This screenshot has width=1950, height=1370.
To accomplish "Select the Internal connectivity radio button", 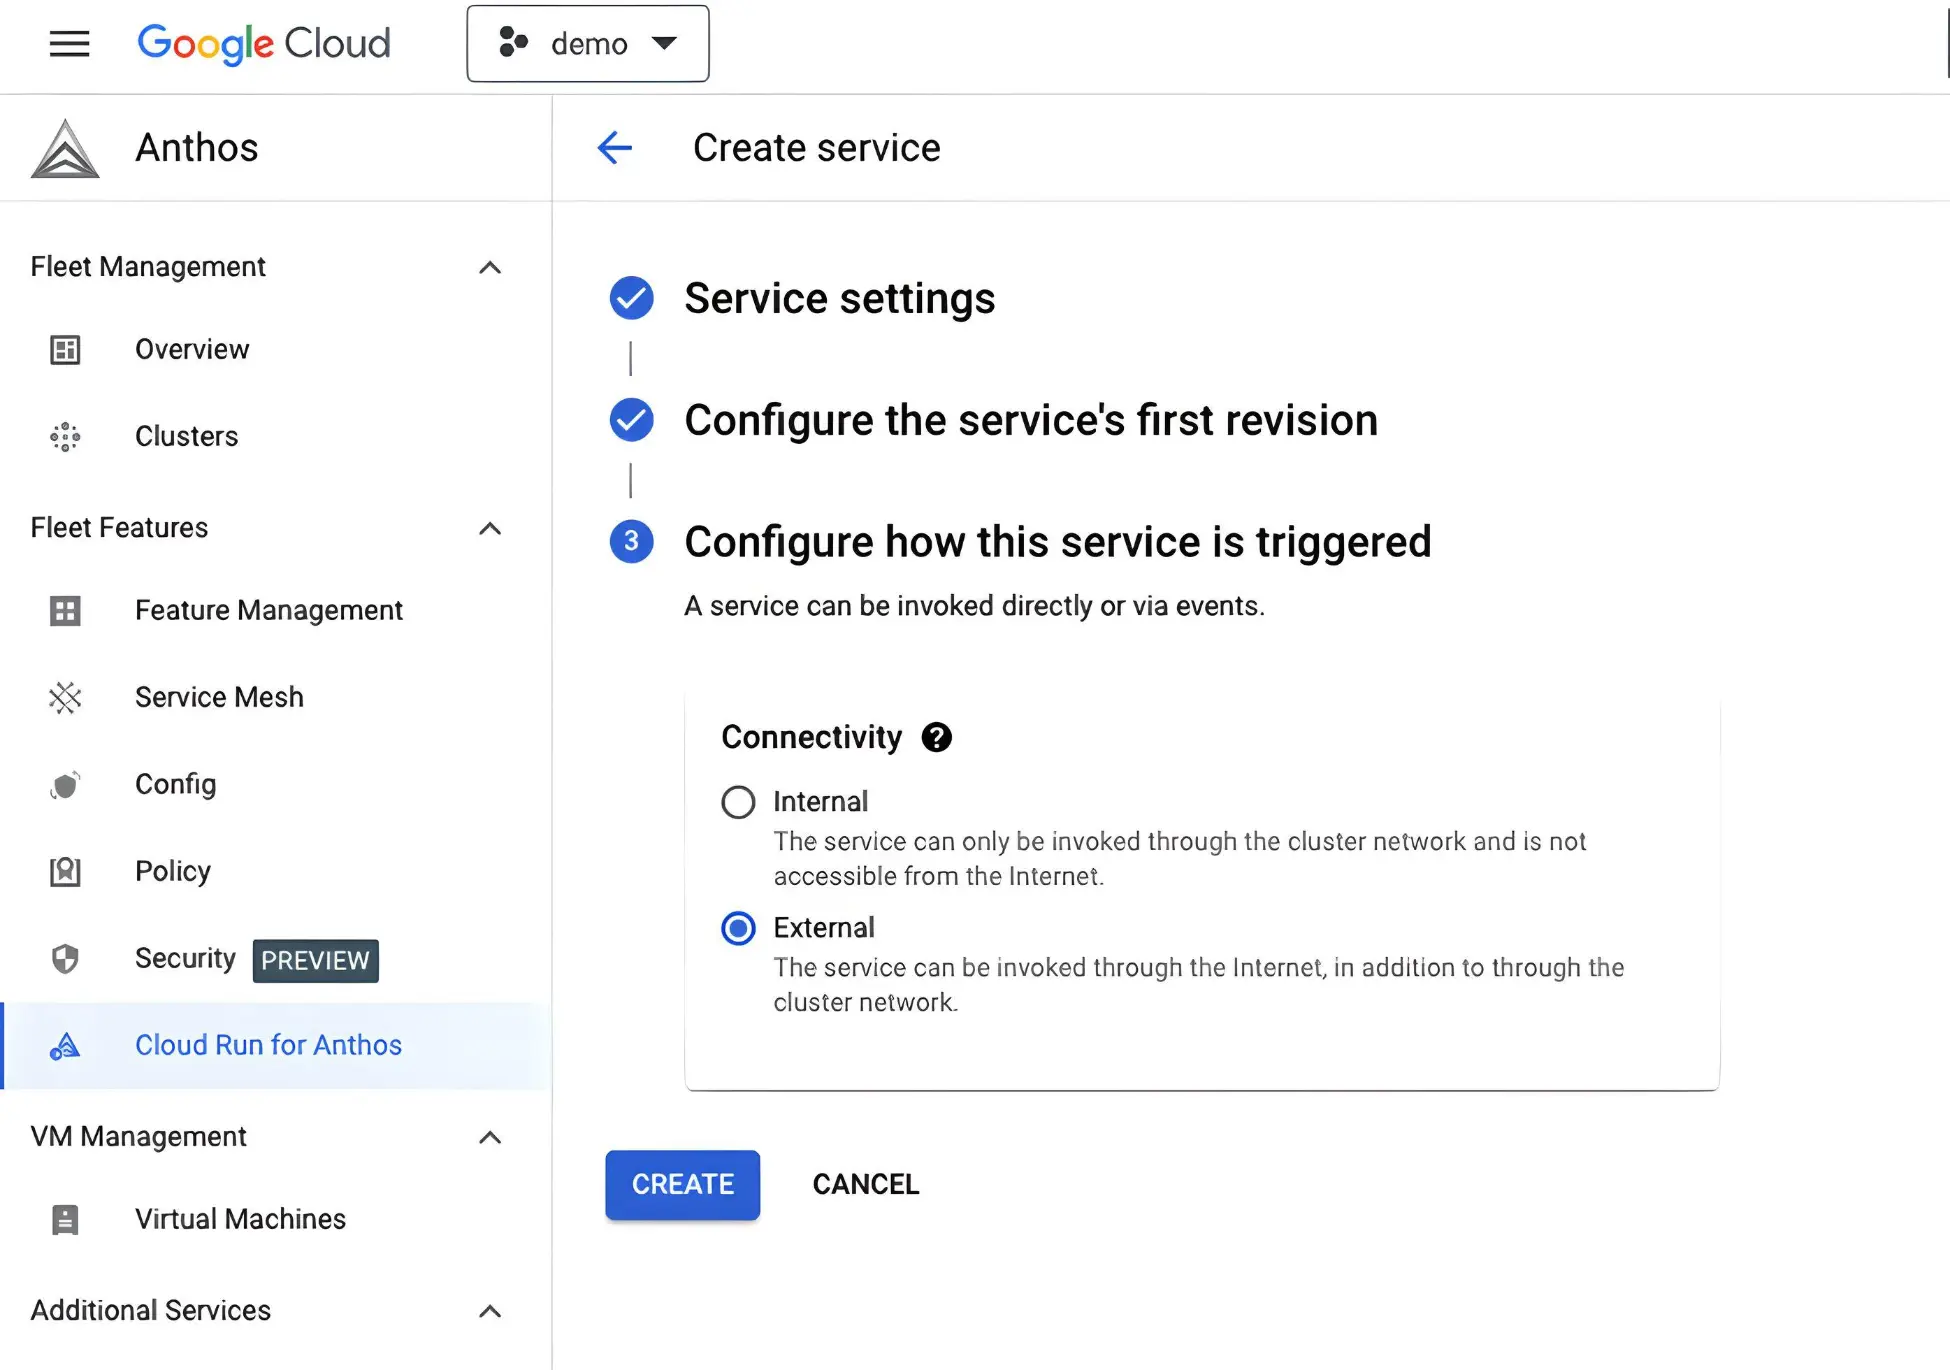I will pos(738,802).
